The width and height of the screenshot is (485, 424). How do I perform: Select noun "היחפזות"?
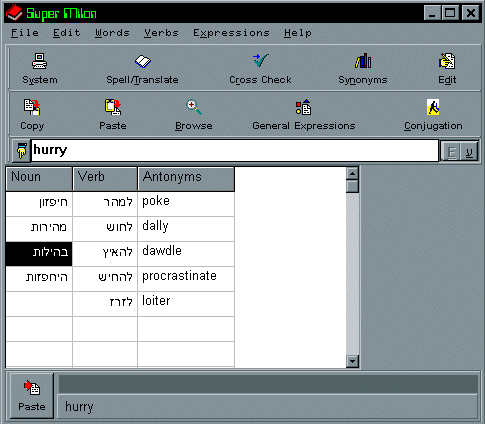coord(39,279)
